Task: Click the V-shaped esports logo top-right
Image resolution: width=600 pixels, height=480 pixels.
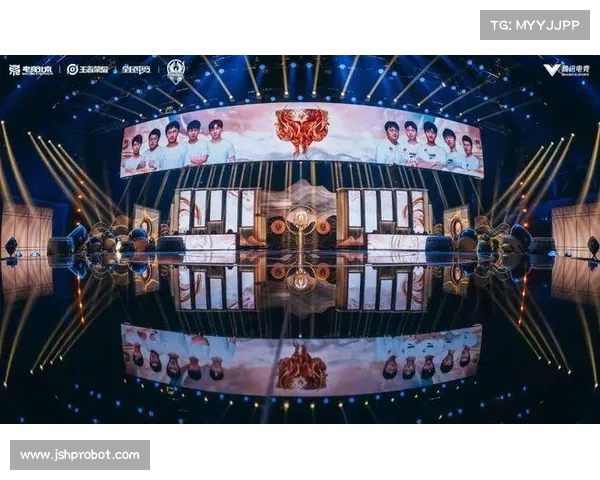Action: tap(566, 70)
